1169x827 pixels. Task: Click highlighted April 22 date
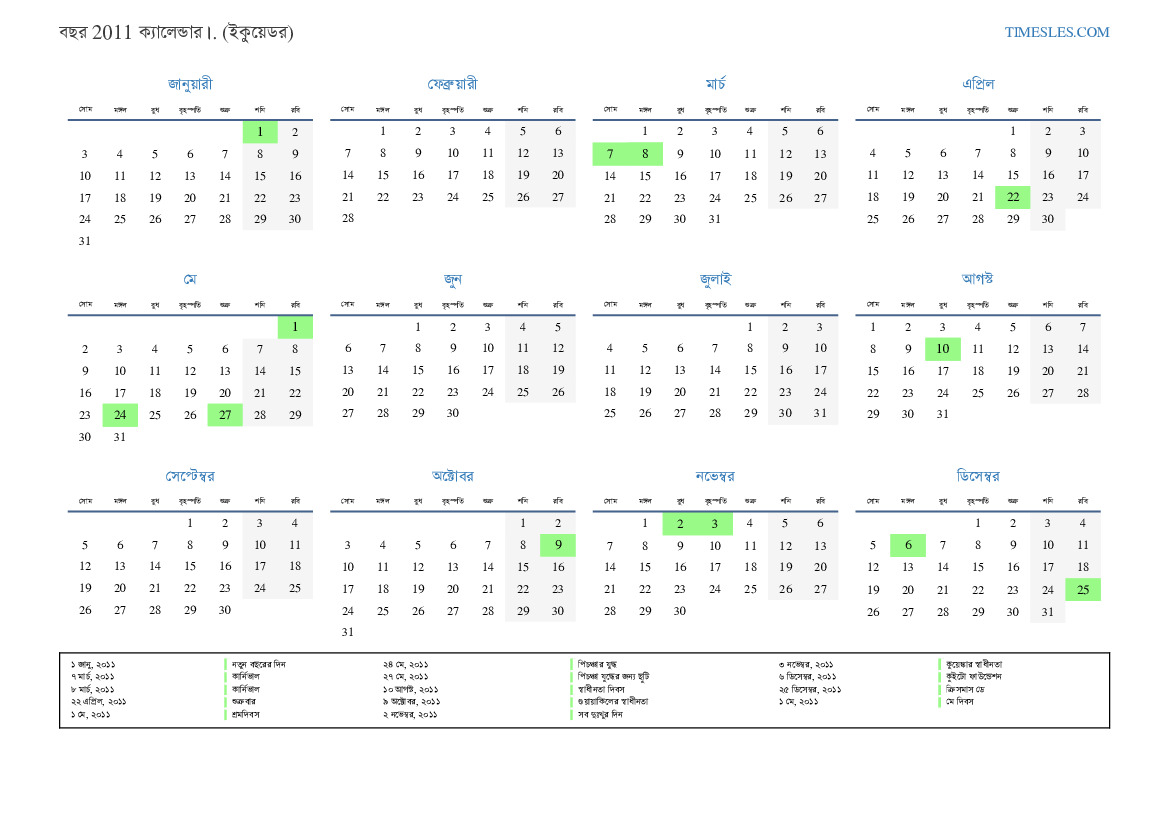[x=1012, y=197]
